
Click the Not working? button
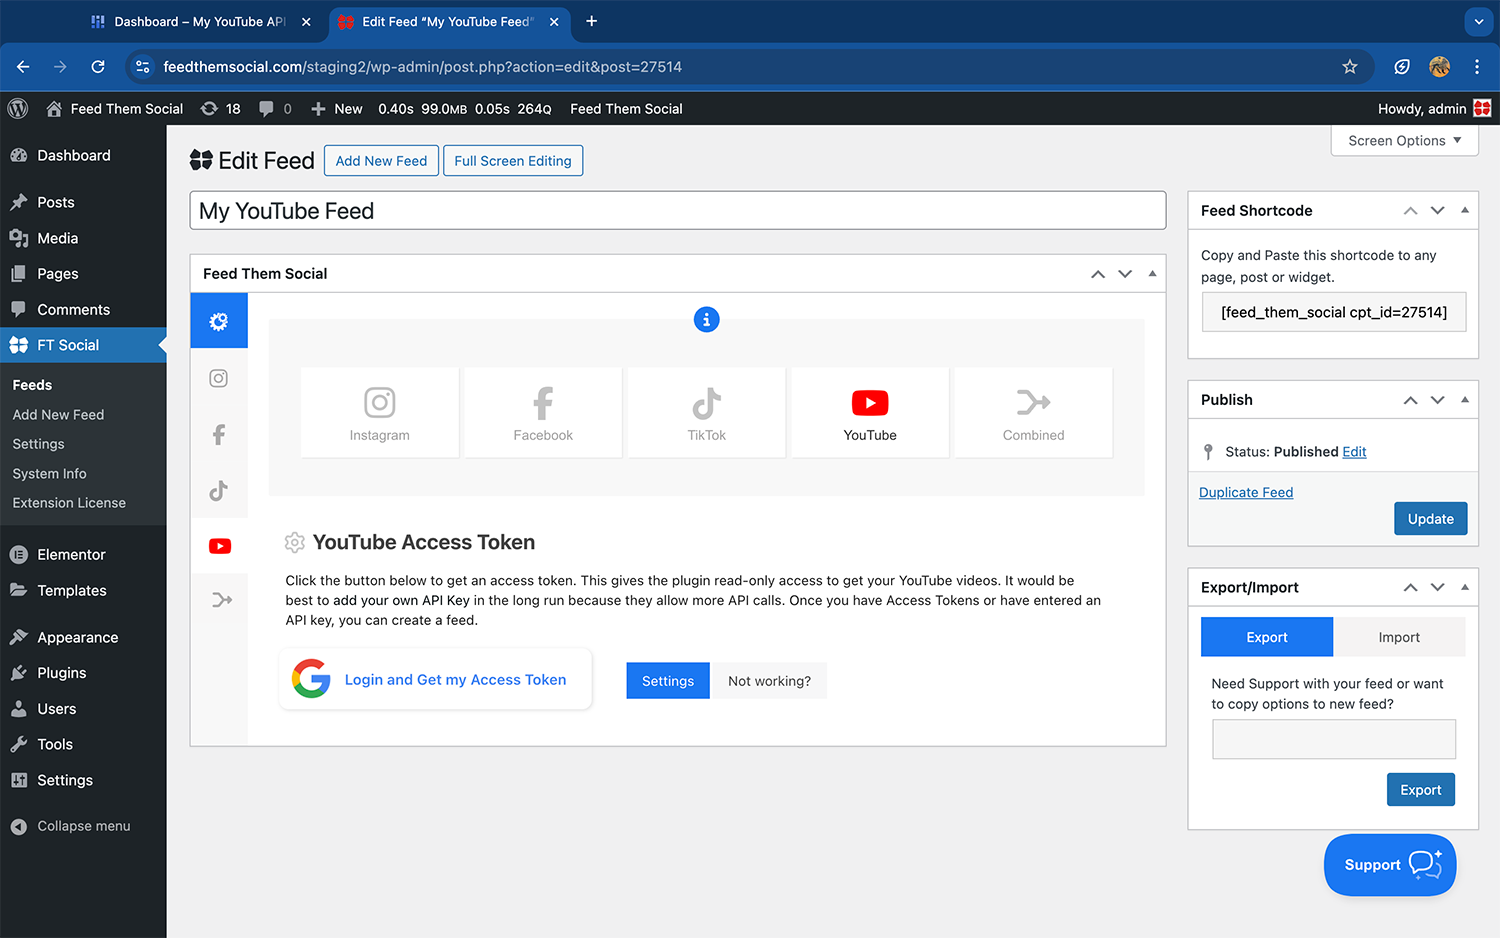click(x=769, y=681)
